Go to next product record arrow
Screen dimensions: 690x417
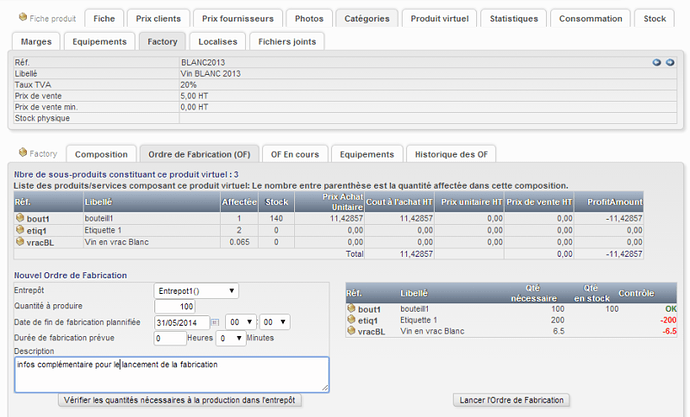point(668,62)
